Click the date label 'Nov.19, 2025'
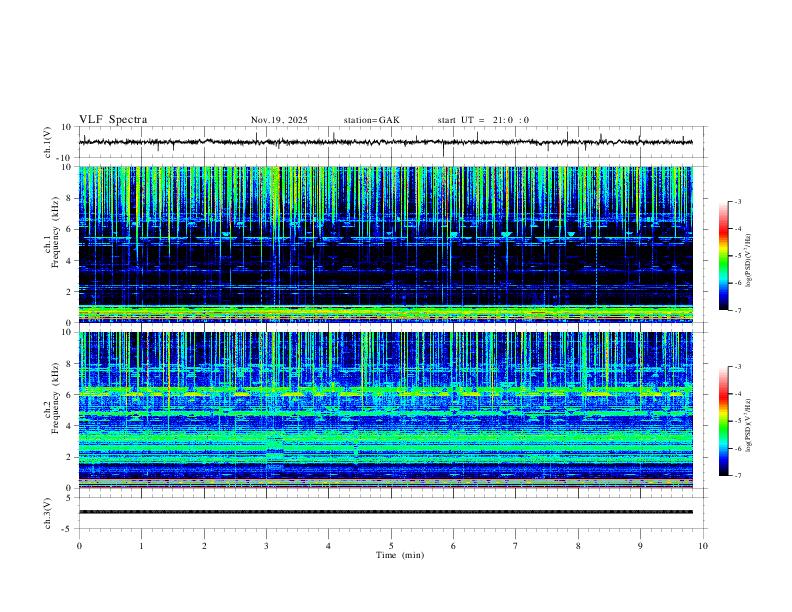The image size is (792, 612). tap(279, 120)
